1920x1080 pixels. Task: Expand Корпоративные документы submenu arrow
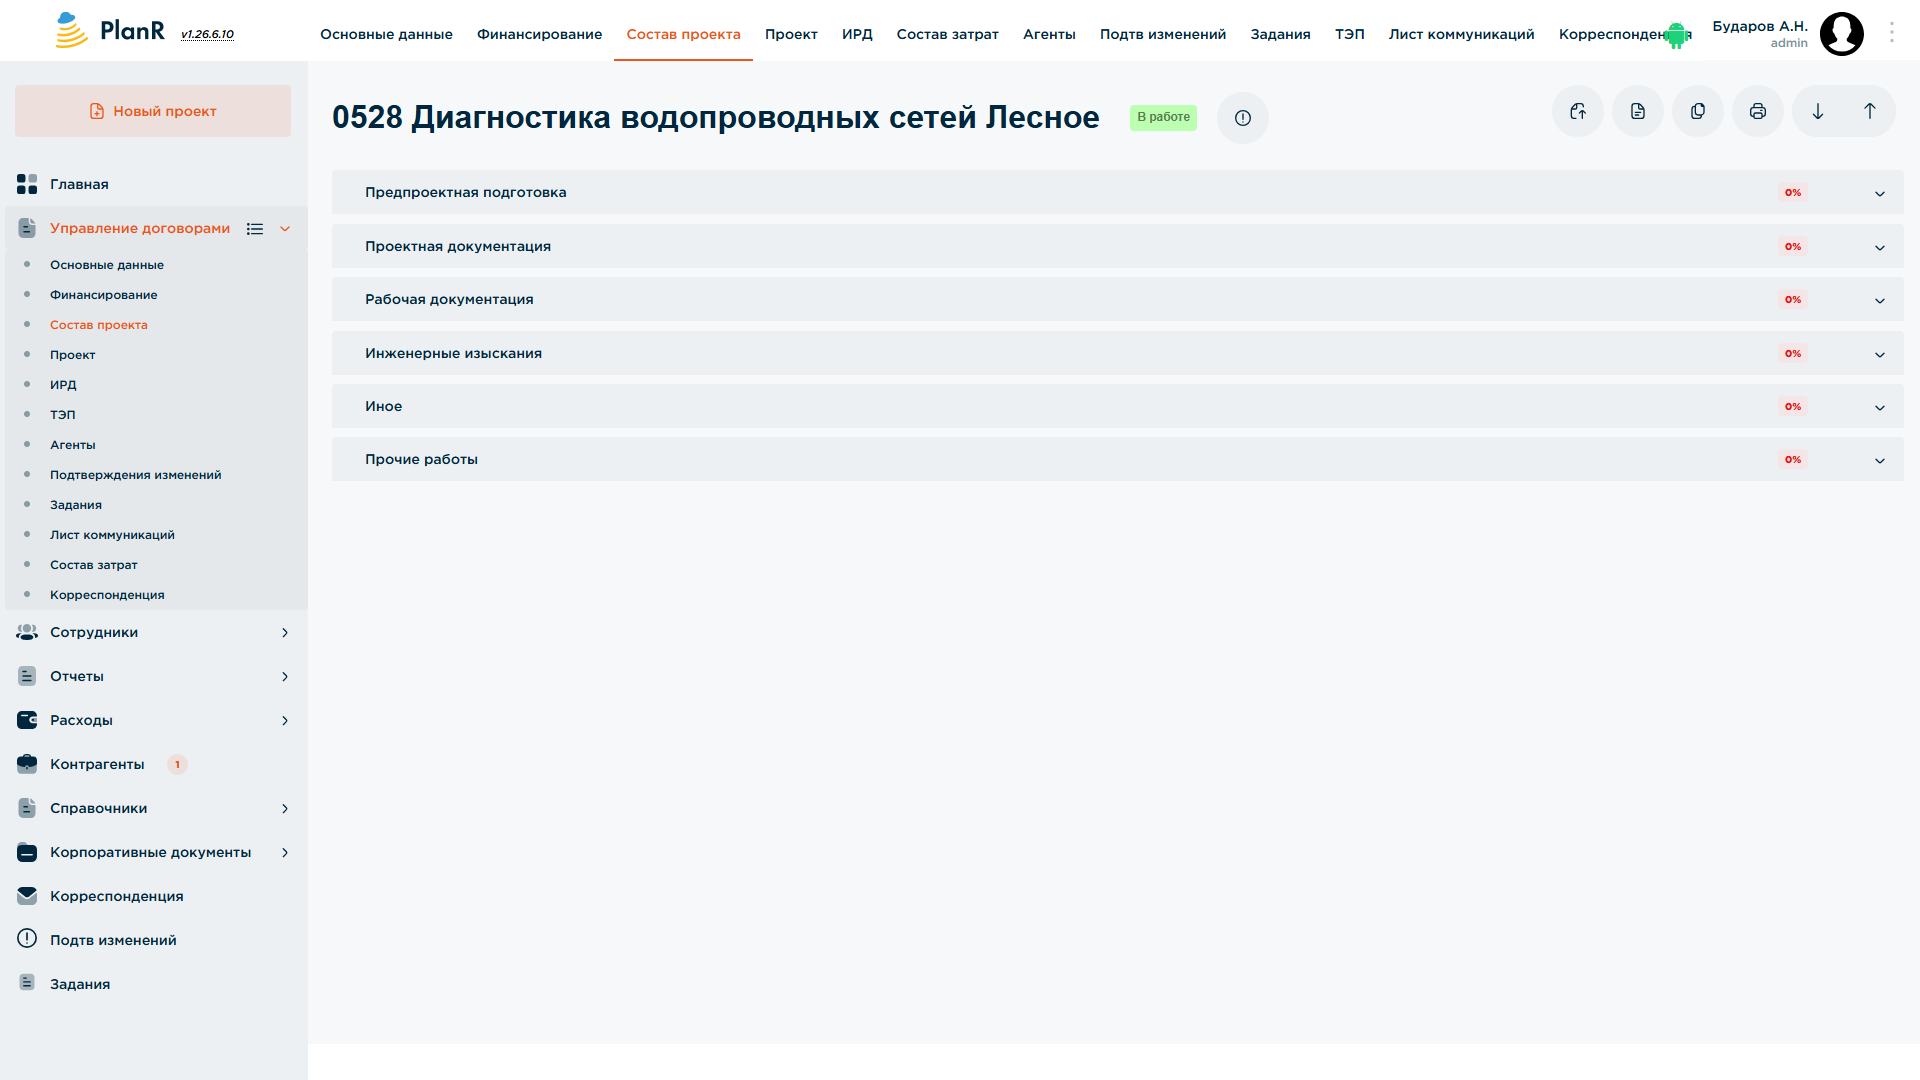tap(285, 852)
